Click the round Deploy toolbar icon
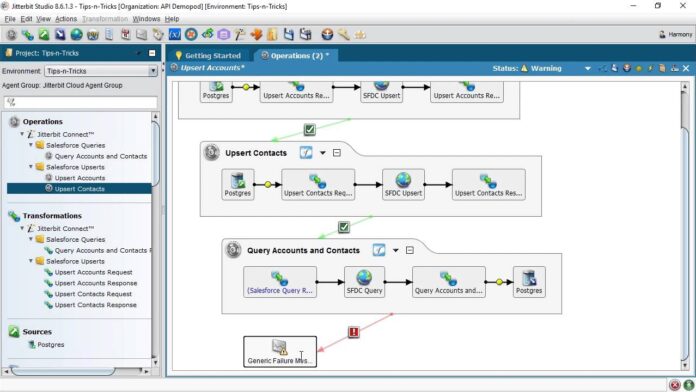696x392 pixels. point(327,34)
